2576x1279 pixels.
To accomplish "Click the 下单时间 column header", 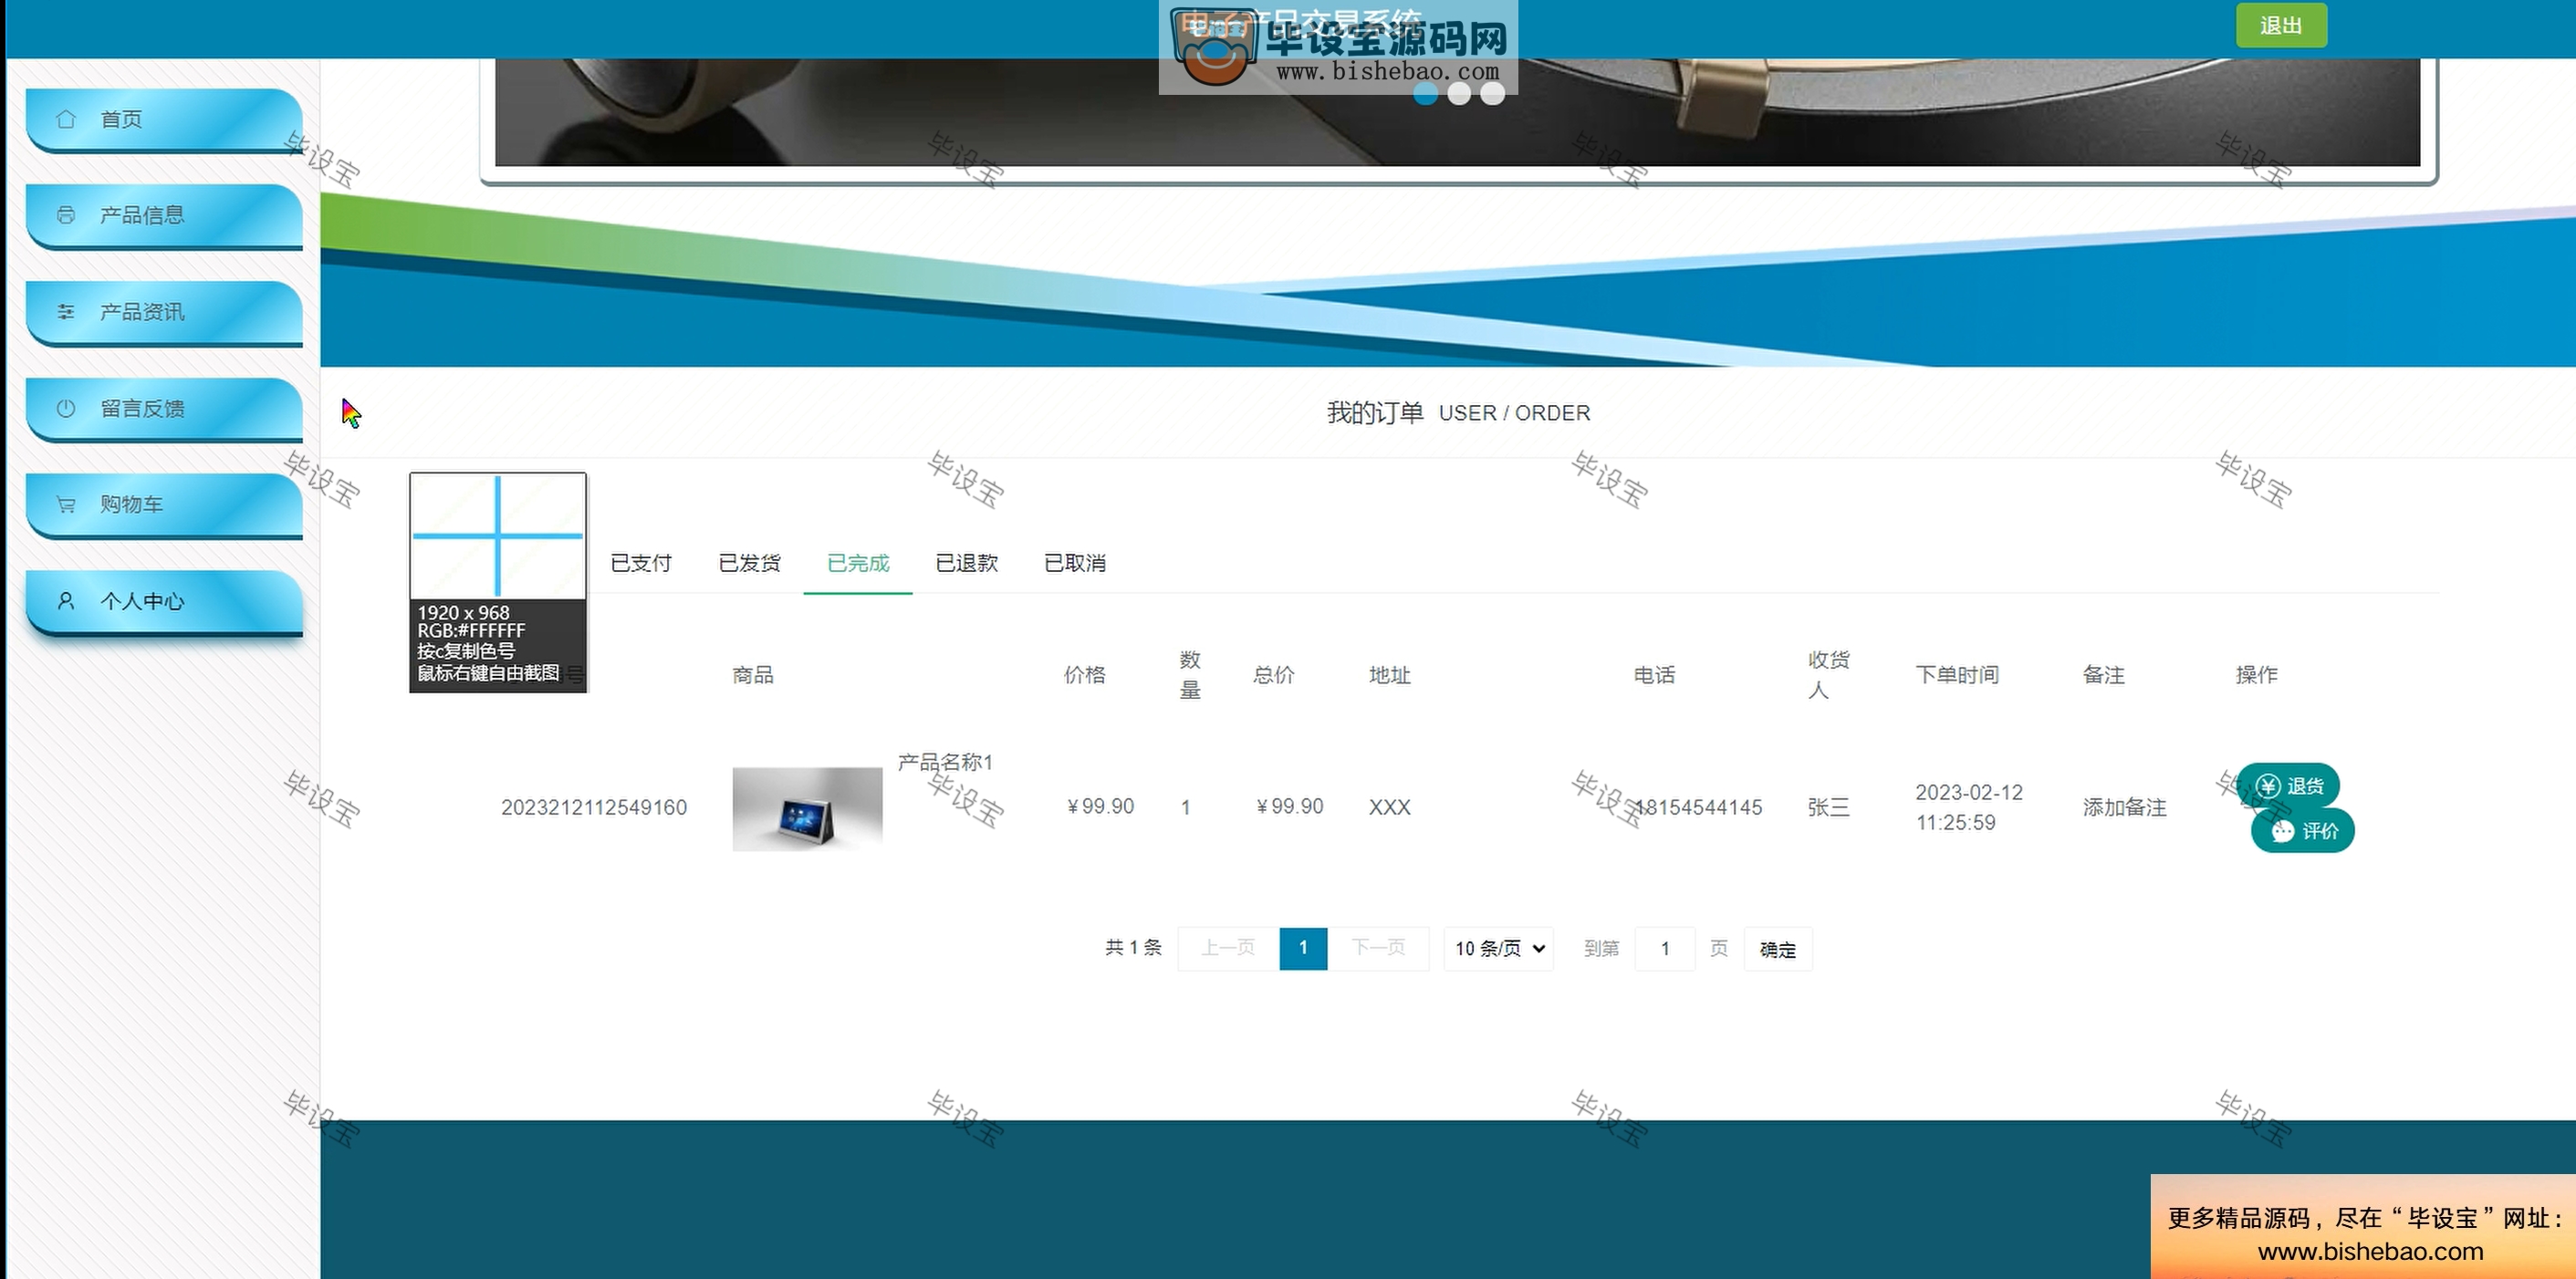I will [x=1957, y=675].
